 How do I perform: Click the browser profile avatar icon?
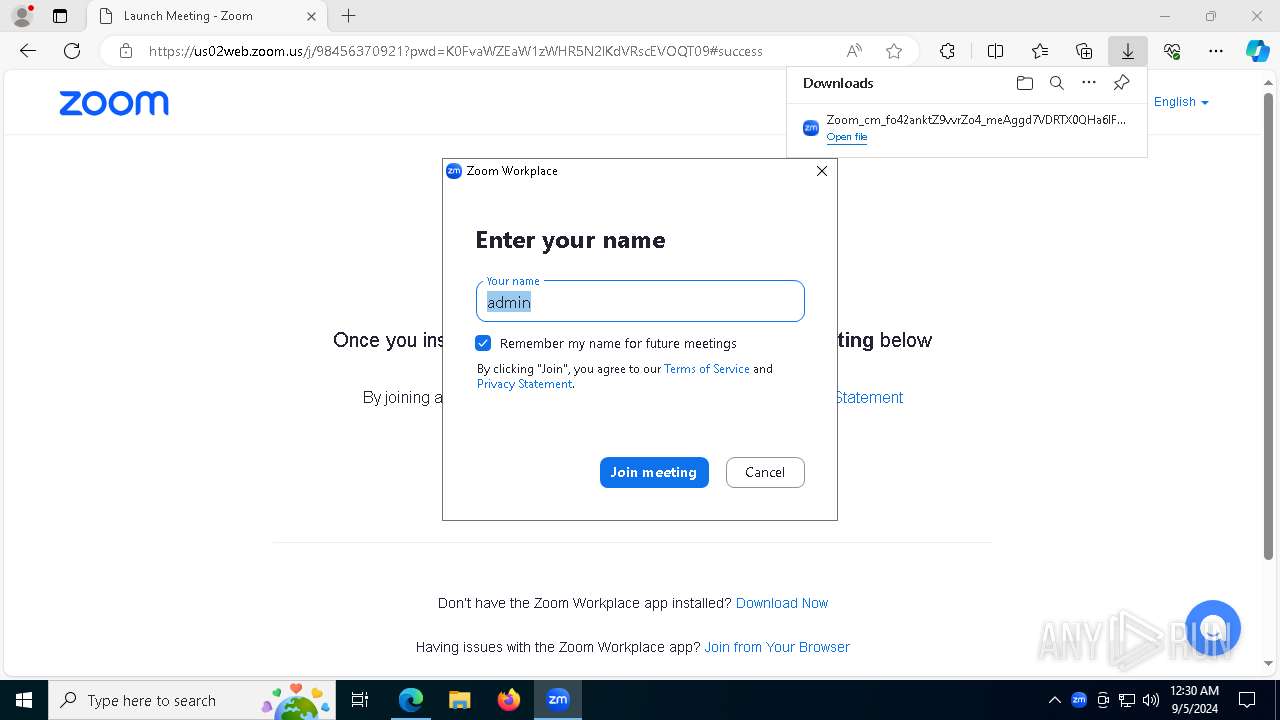click(x=21, y=16)
